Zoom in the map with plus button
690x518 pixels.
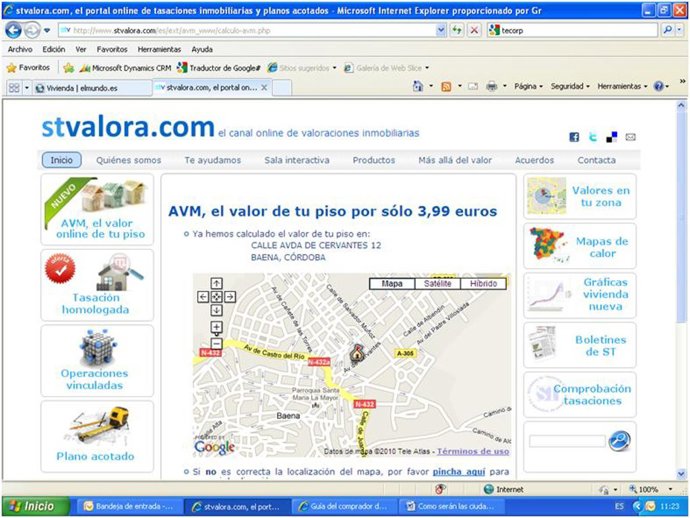pyautogui.click(x=216, y=327)
